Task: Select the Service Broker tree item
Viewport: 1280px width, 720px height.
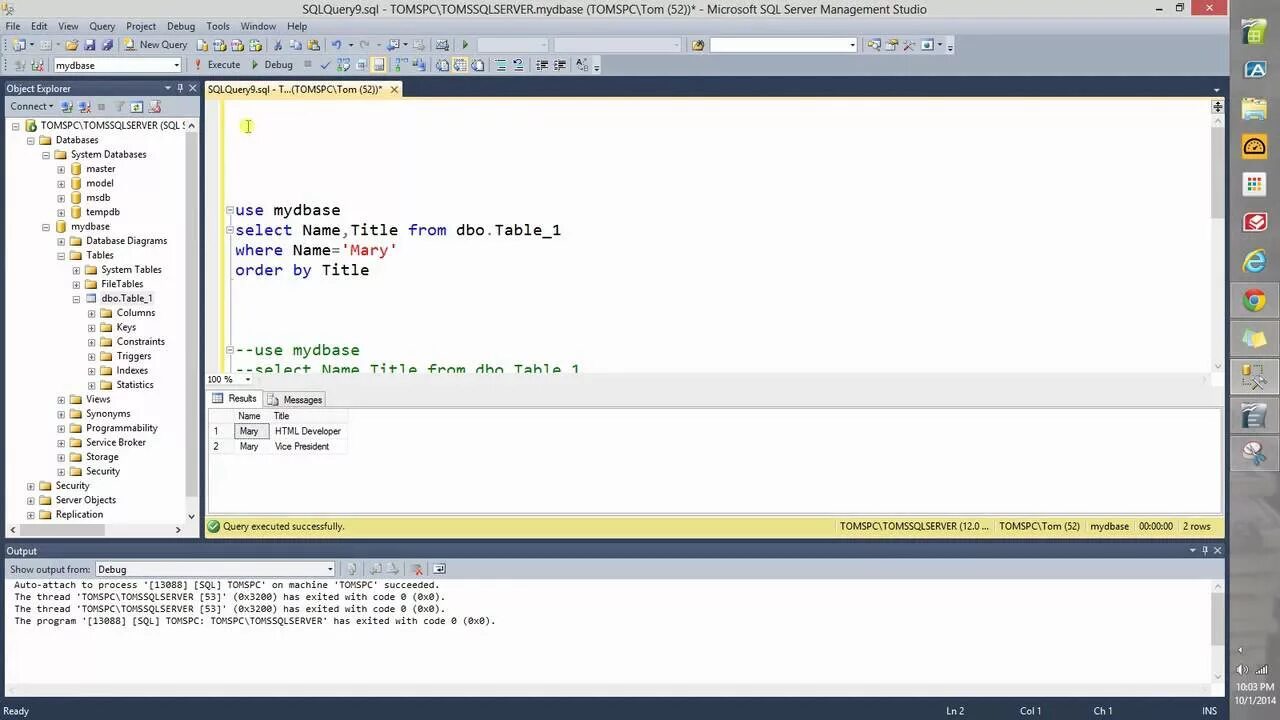Action: tap(116, 443)
